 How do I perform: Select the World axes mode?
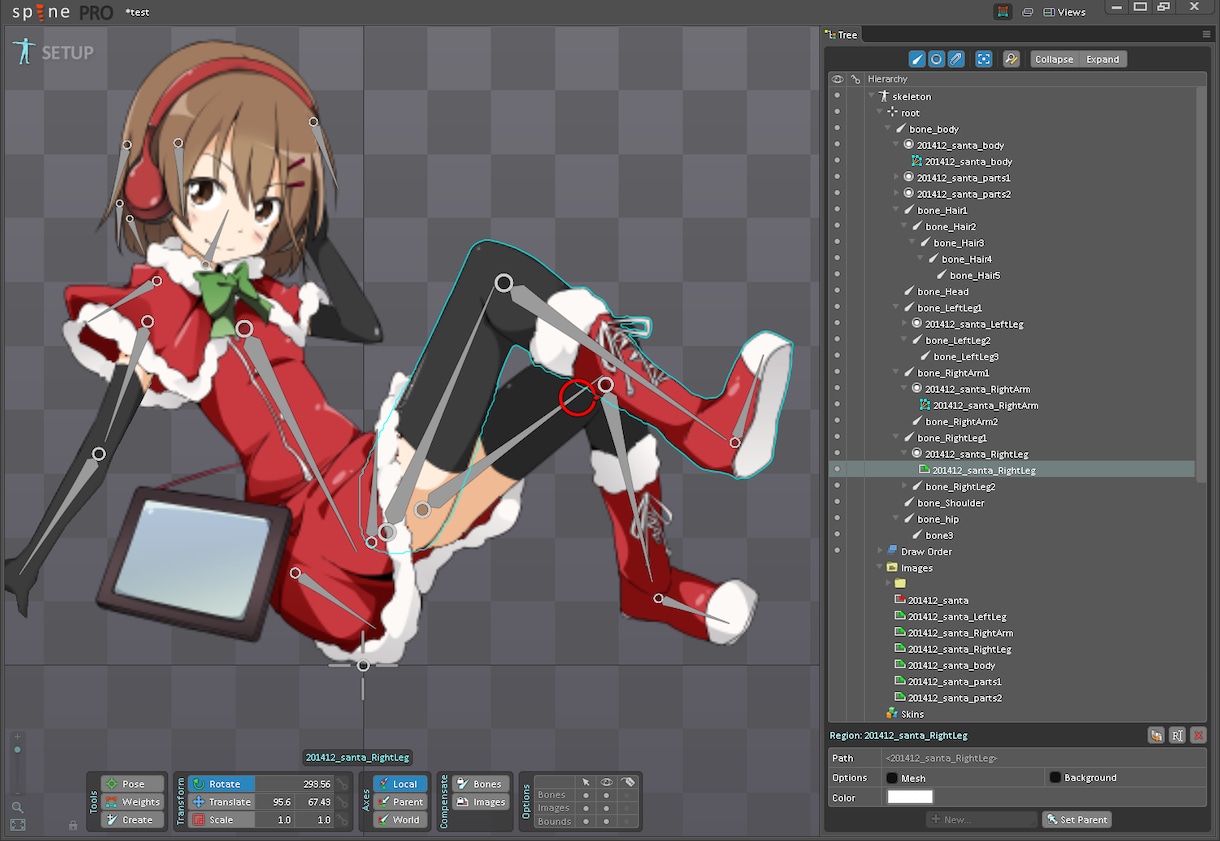click(x=400, y=820)
